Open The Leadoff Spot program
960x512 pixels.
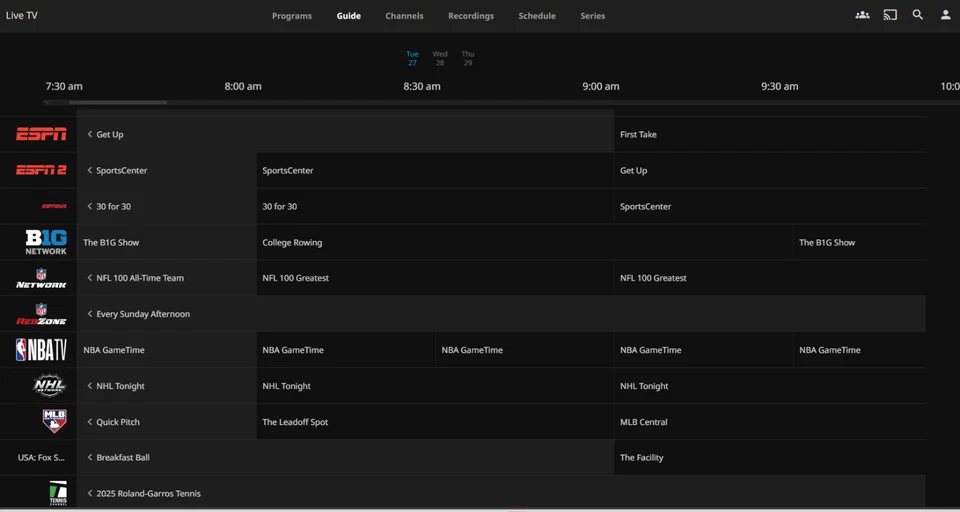coord(435,421)
